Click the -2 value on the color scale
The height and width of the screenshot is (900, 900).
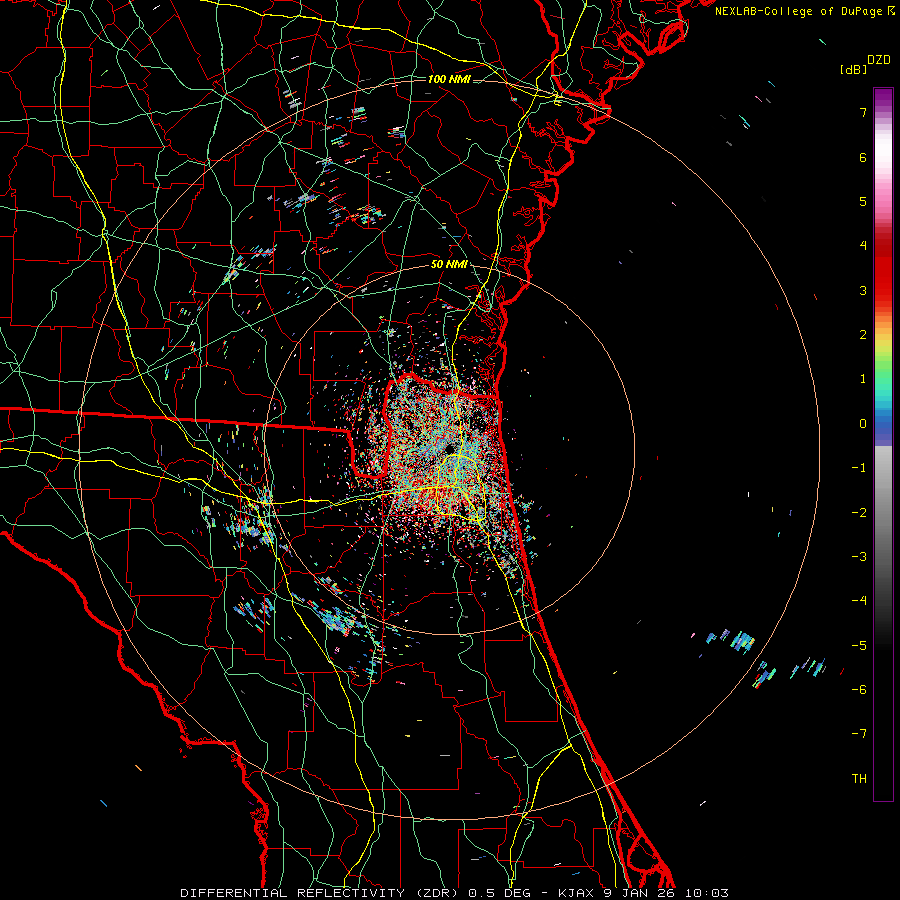859,512
